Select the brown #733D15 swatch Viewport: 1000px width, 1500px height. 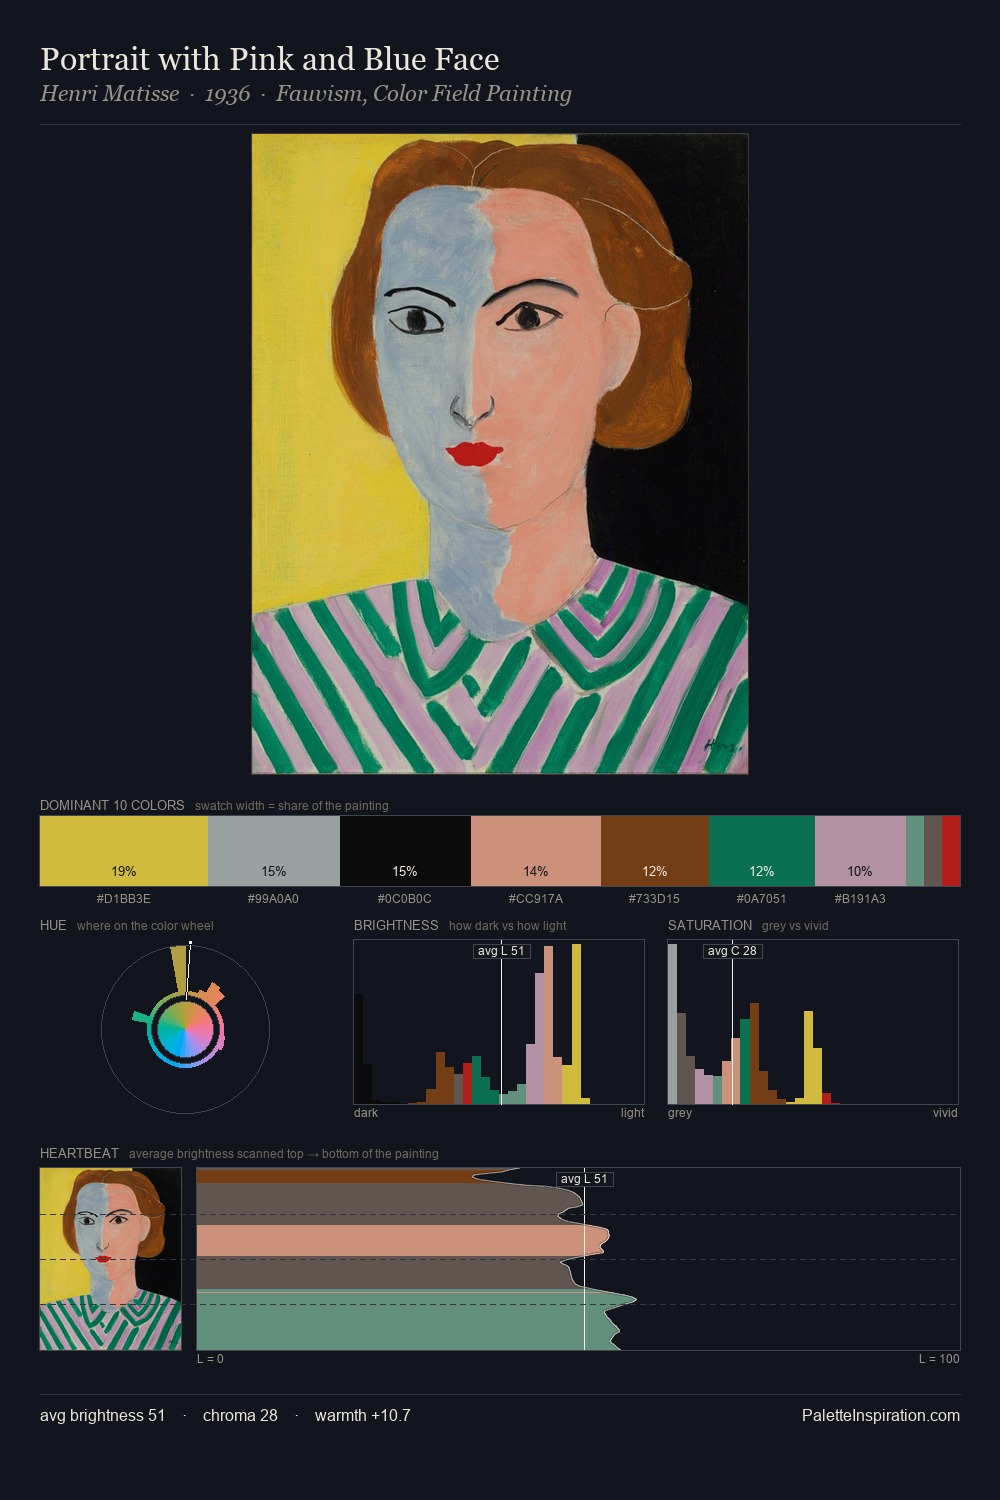pos(655,851)
